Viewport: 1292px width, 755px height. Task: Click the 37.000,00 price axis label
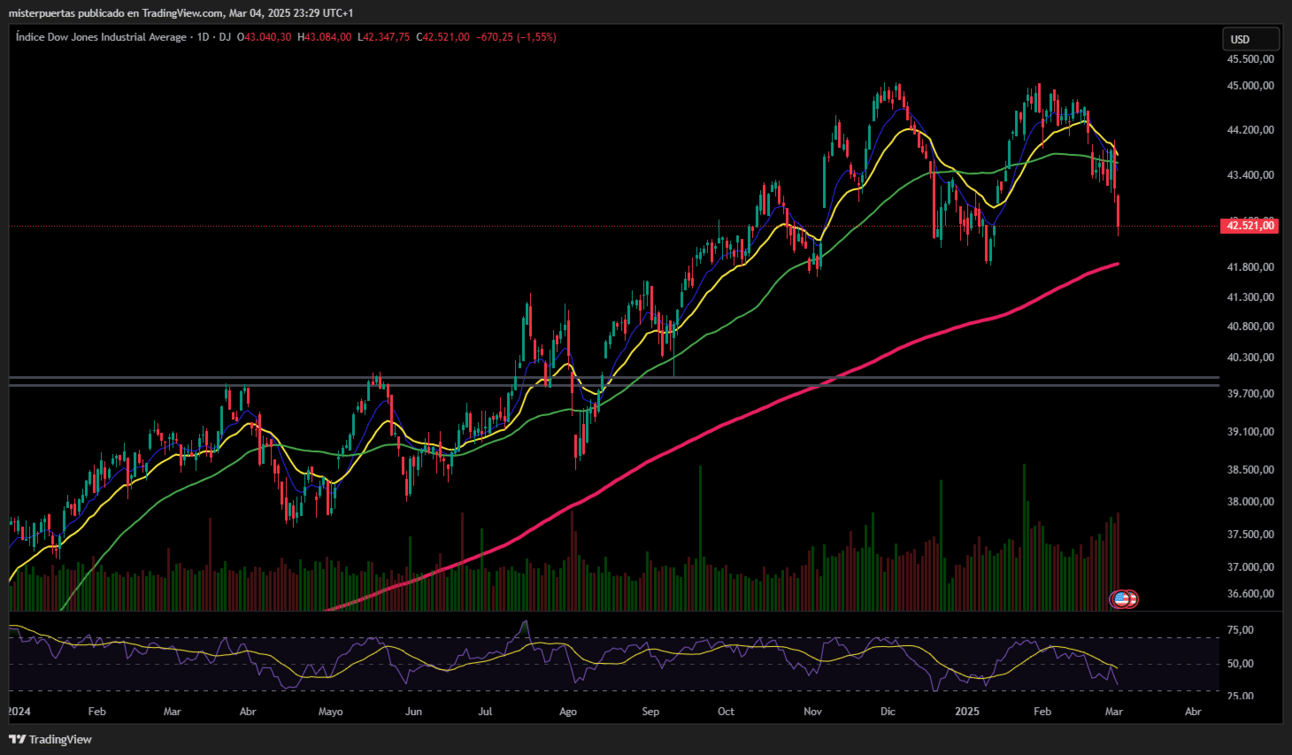[x=1251, y=567]
